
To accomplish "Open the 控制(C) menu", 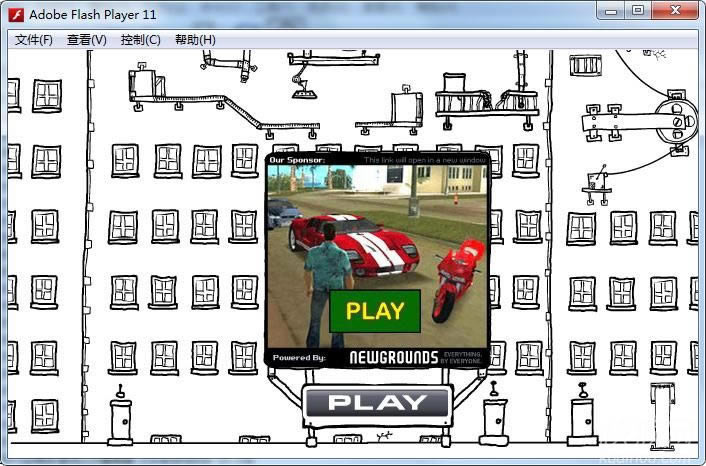I will (x=140, y=40).
